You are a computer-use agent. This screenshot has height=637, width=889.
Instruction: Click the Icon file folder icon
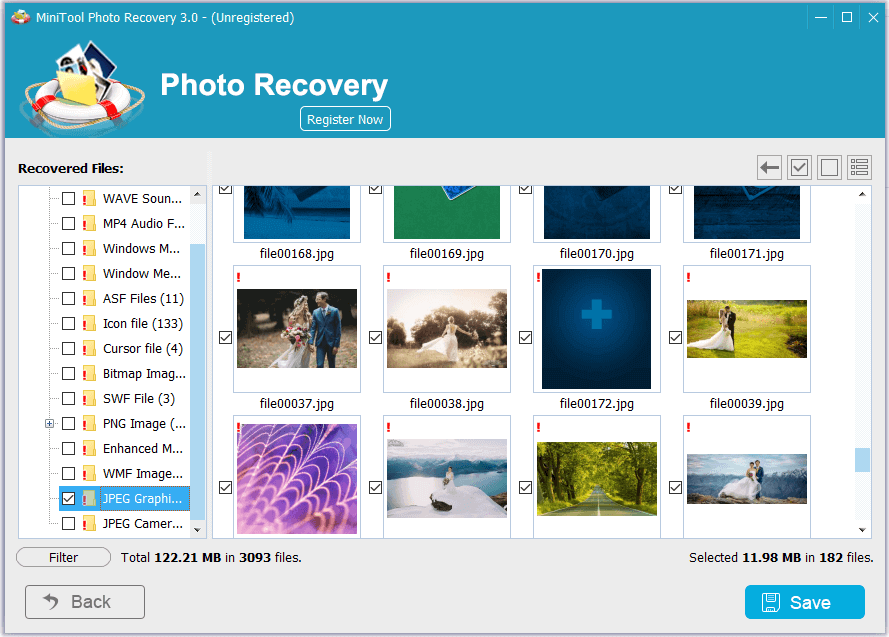(89, 324)
